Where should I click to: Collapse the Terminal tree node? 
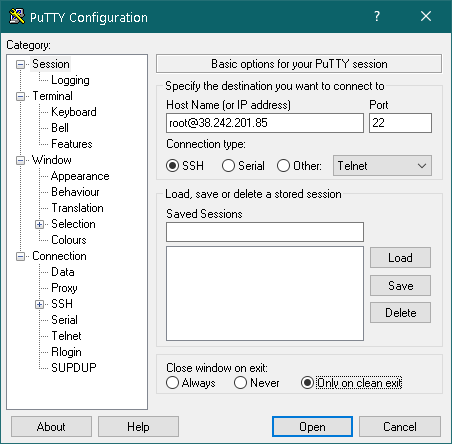[20, 96]
